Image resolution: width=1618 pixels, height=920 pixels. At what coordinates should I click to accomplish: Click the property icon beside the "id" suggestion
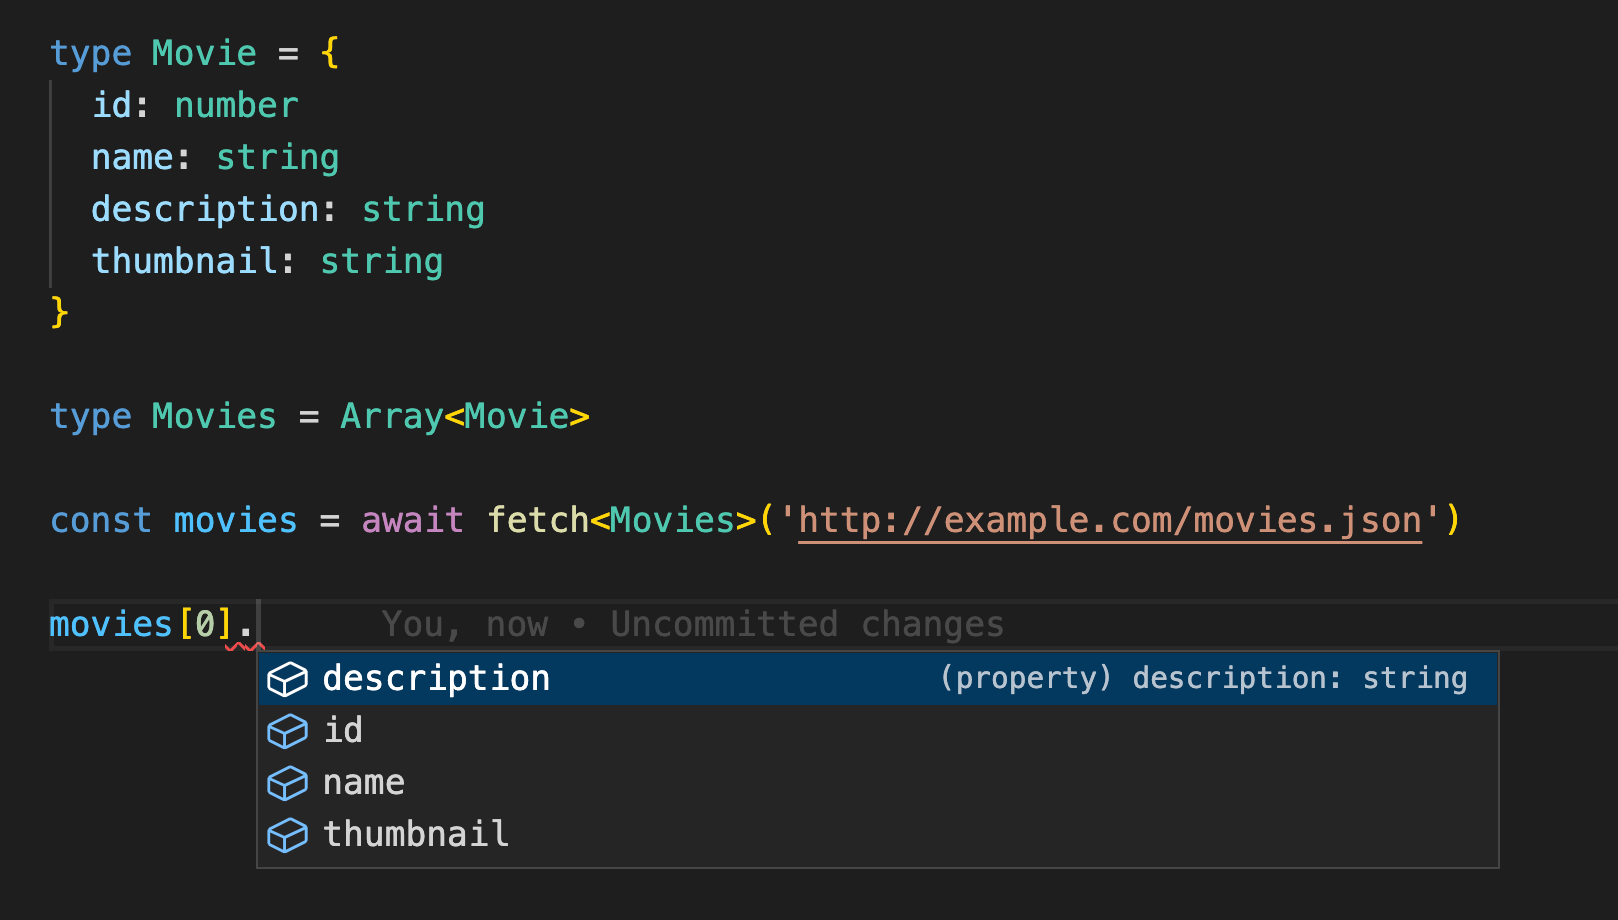(x=287, y=731)
